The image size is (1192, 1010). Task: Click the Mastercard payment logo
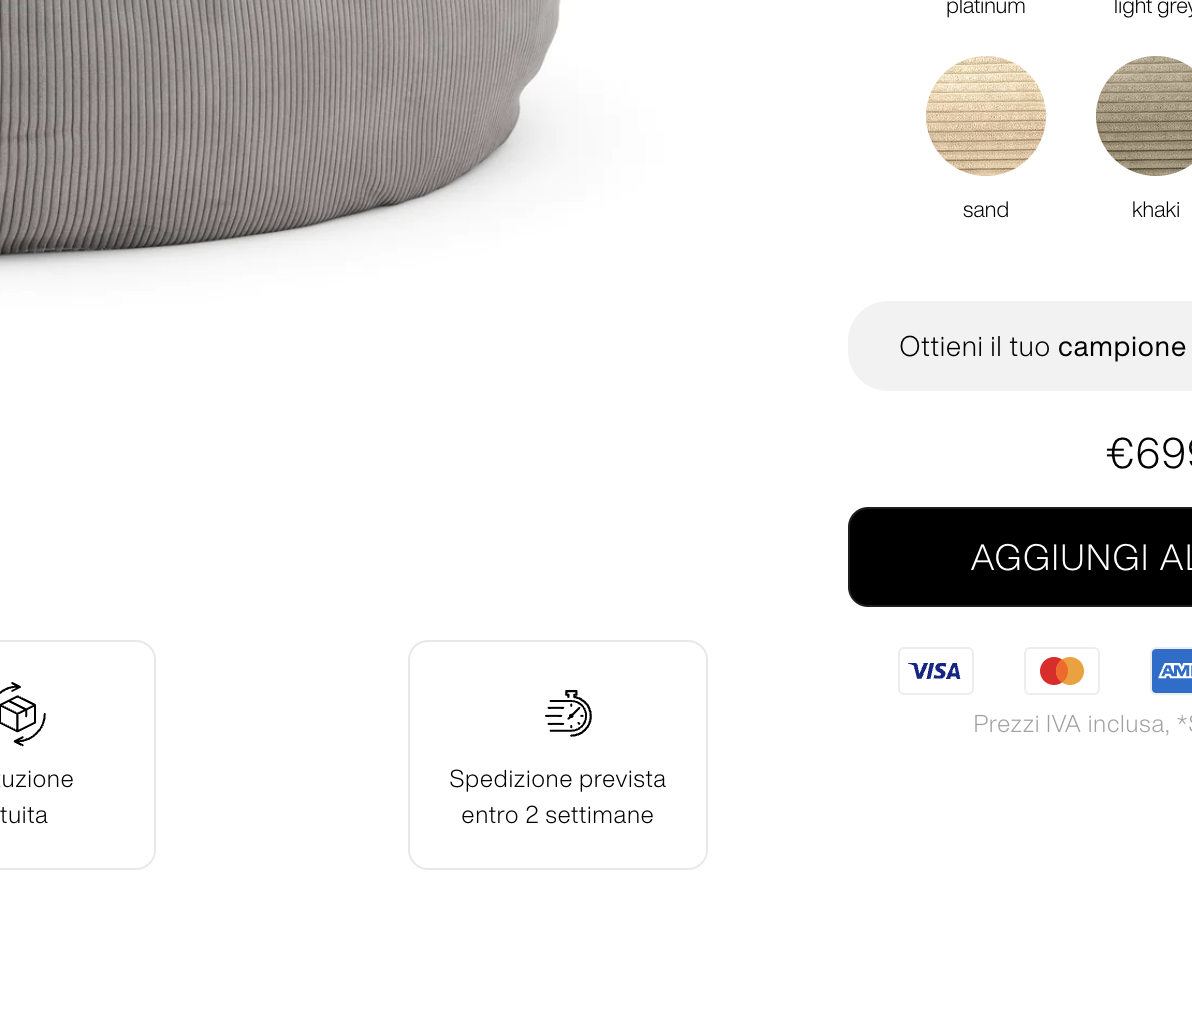pos(1061,671)
